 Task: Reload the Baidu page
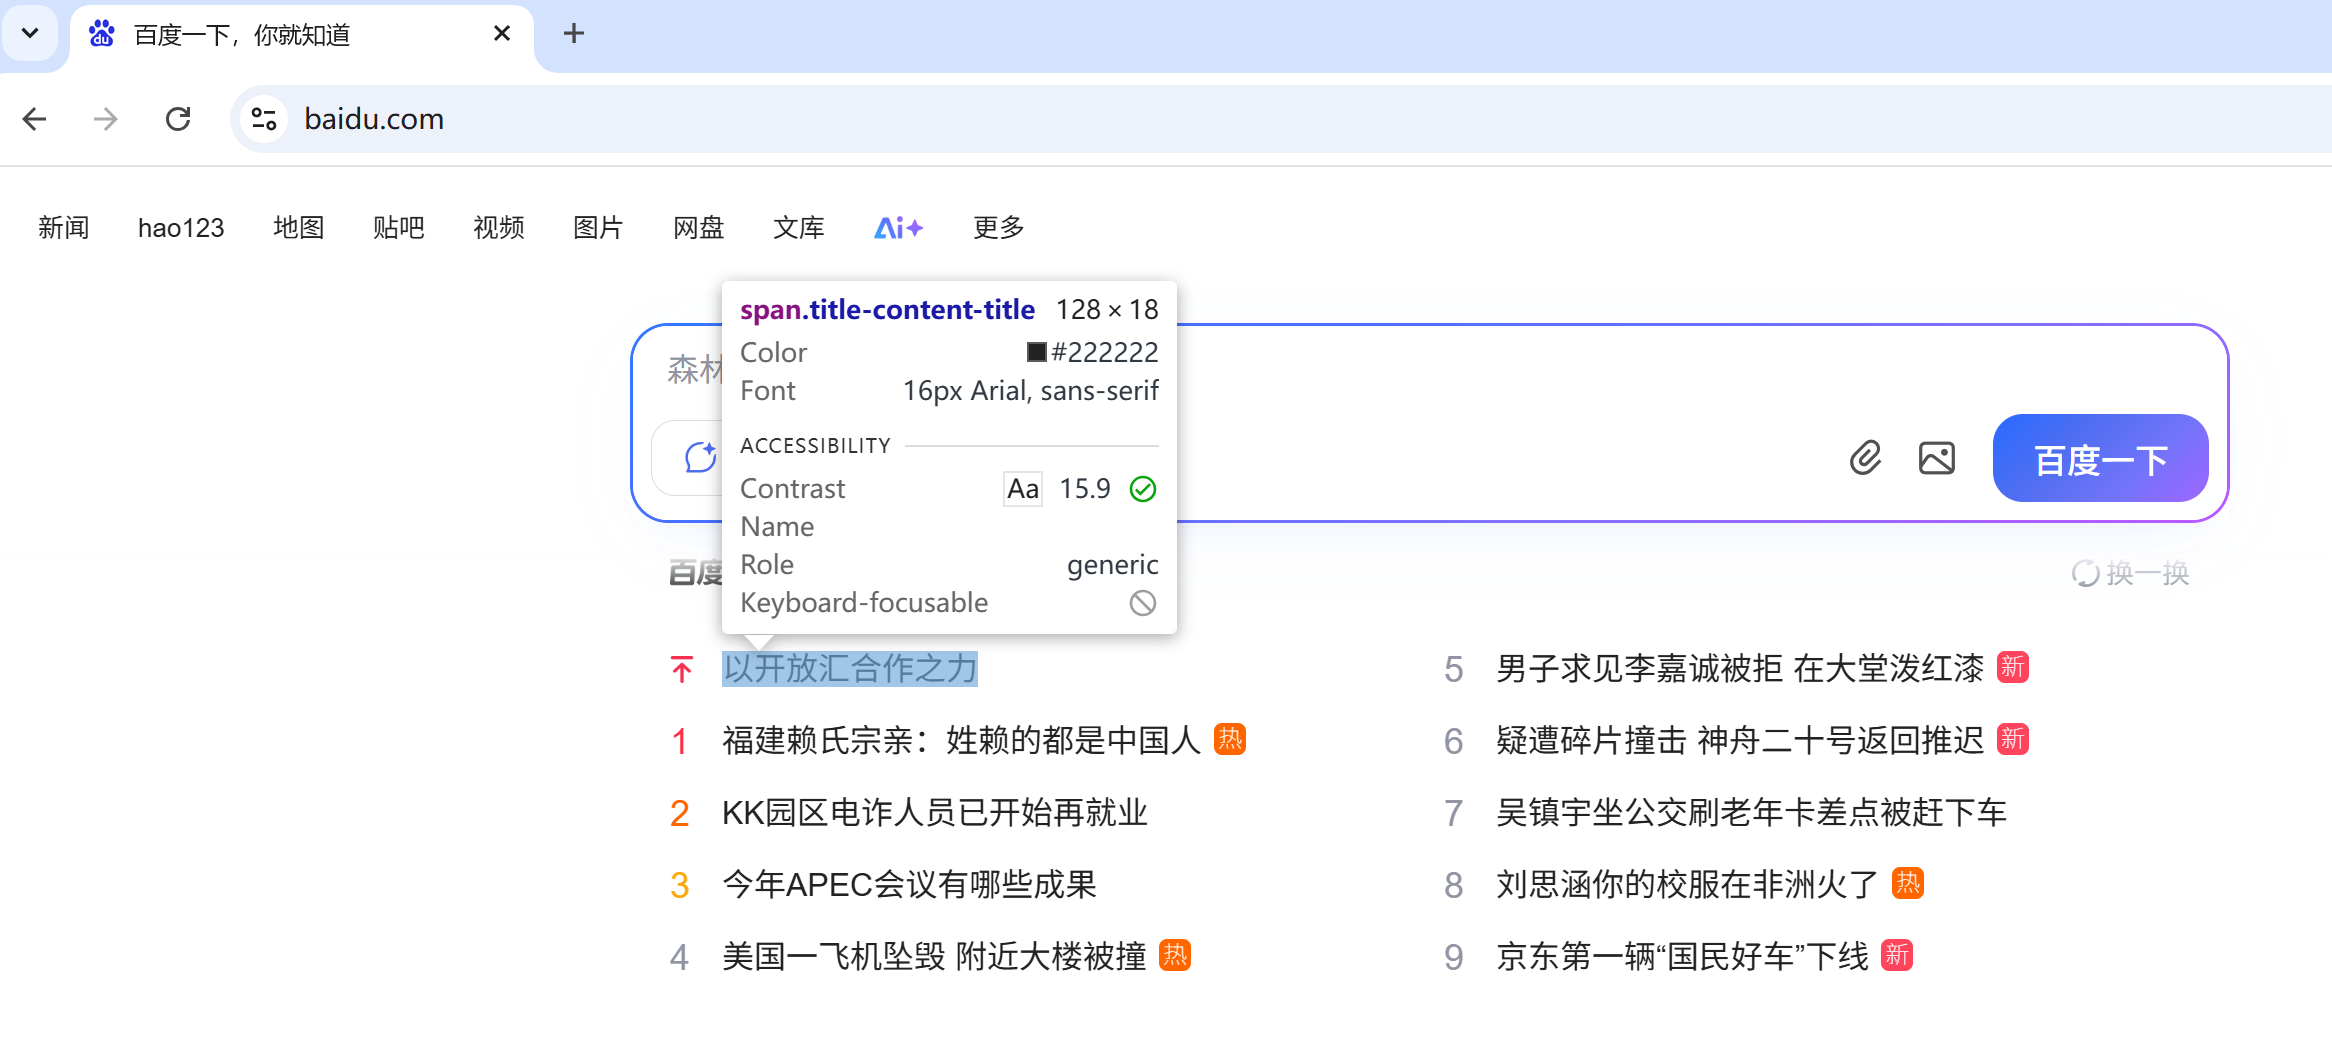[178, 119]
